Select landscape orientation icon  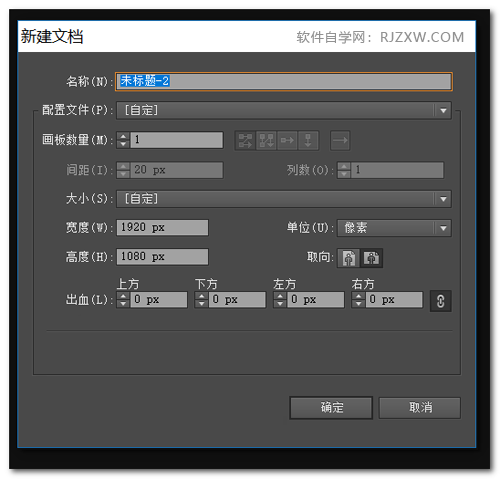371,258
